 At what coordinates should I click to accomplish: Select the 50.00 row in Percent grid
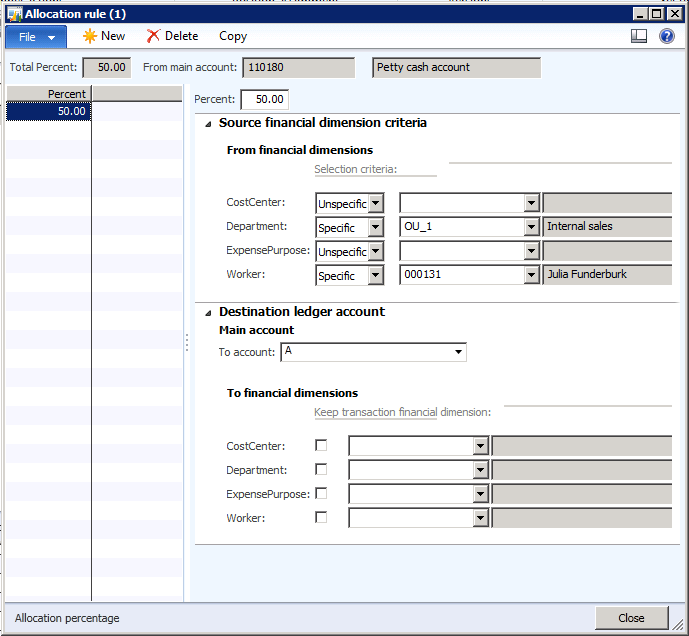(x=48, y=112)
